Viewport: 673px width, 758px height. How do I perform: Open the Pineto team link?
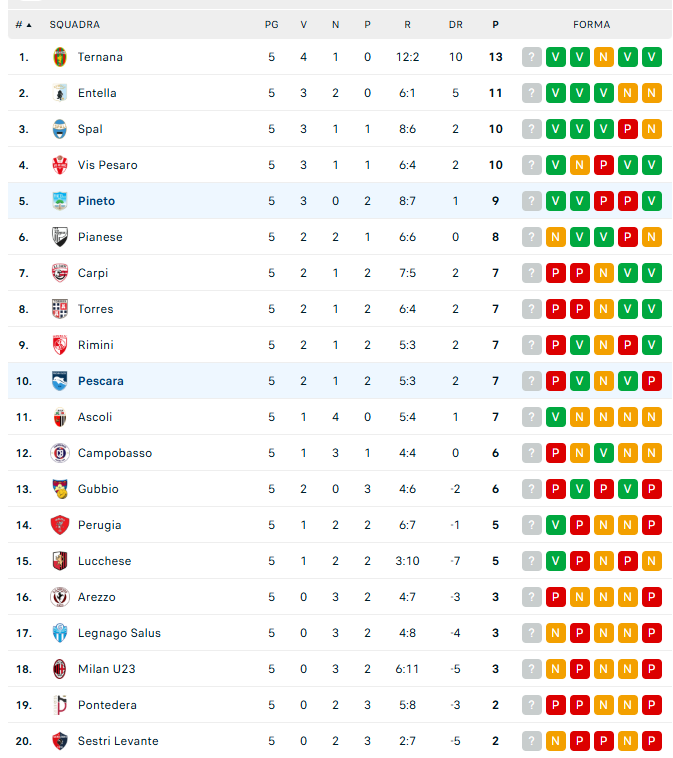click(97, 201)
